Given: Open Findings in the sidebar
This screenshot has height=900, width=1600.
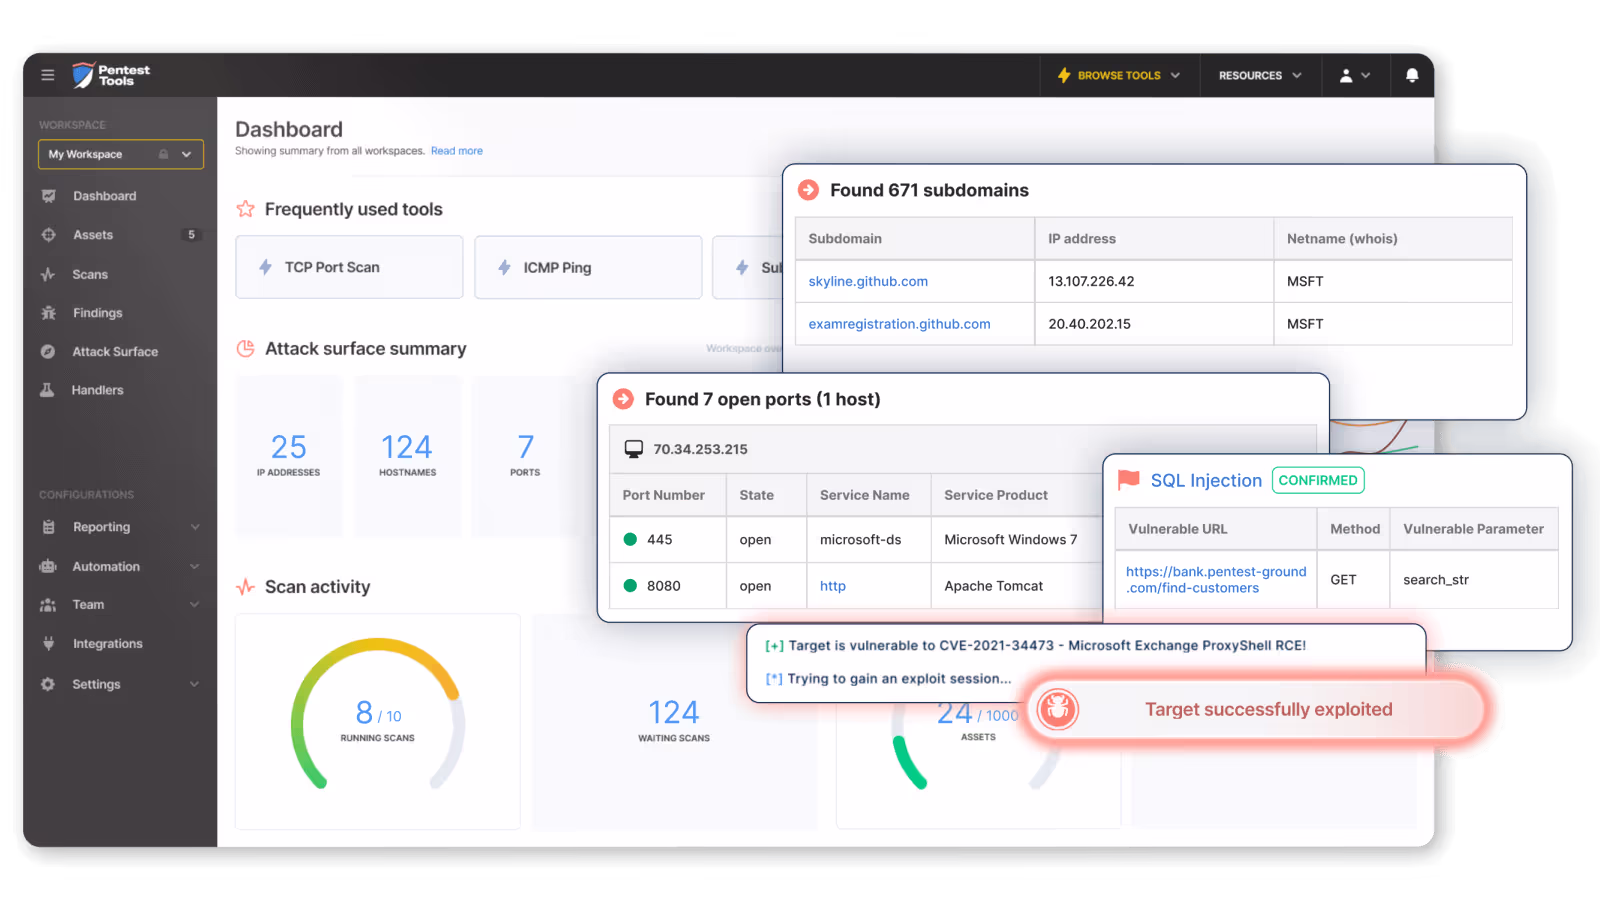Looking at the screenshot, I should (x=97, y=313).
